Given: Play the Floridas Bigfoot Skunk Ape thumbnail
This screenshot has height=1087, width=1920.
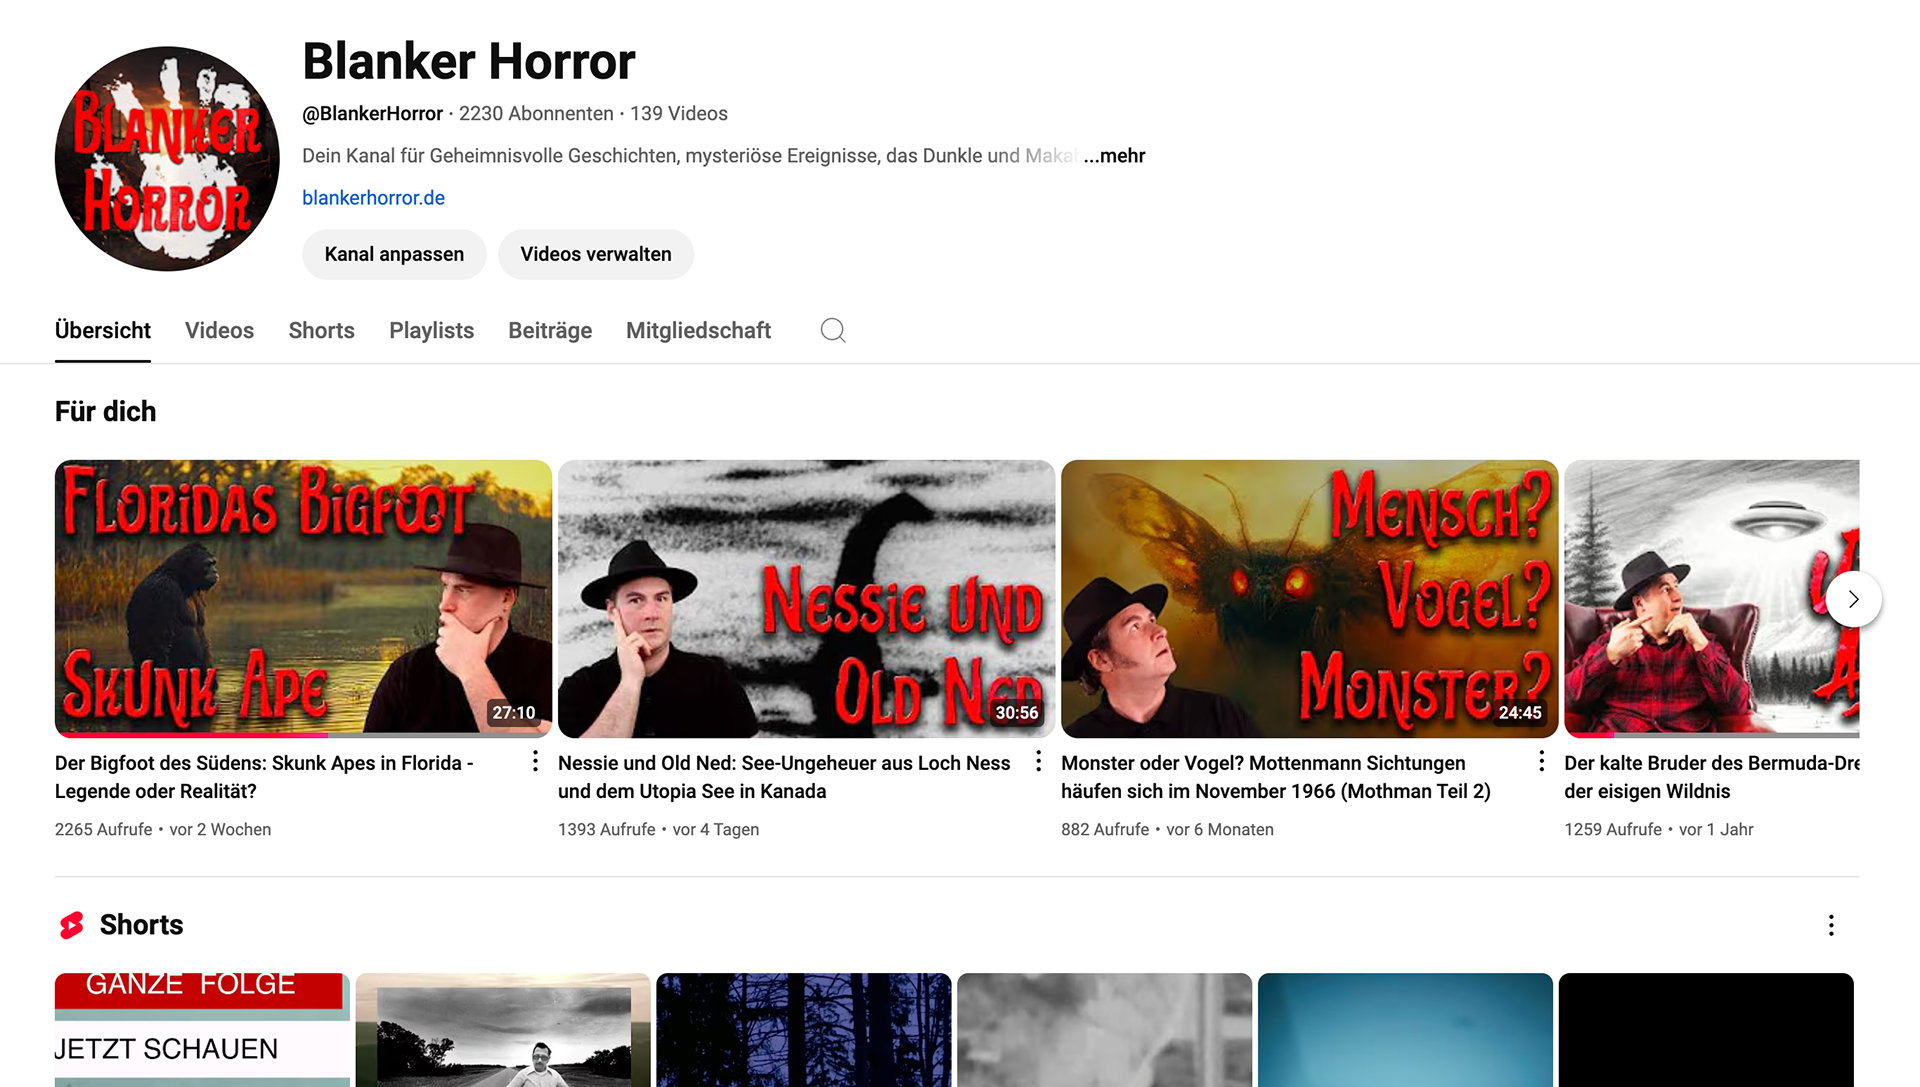Looking at the screenshot, I should pos(303,598).
